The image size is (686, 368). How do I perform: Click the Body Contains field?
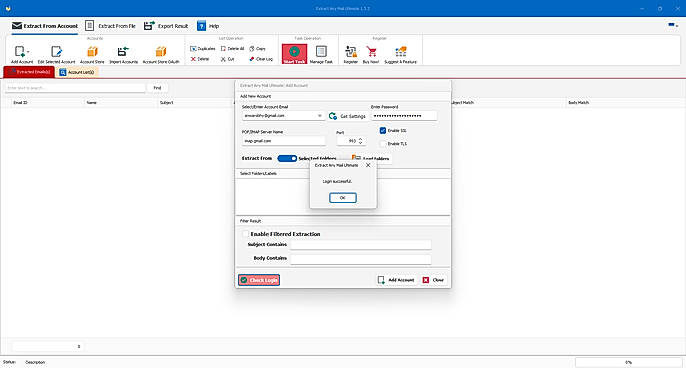(x=360, y=259)
